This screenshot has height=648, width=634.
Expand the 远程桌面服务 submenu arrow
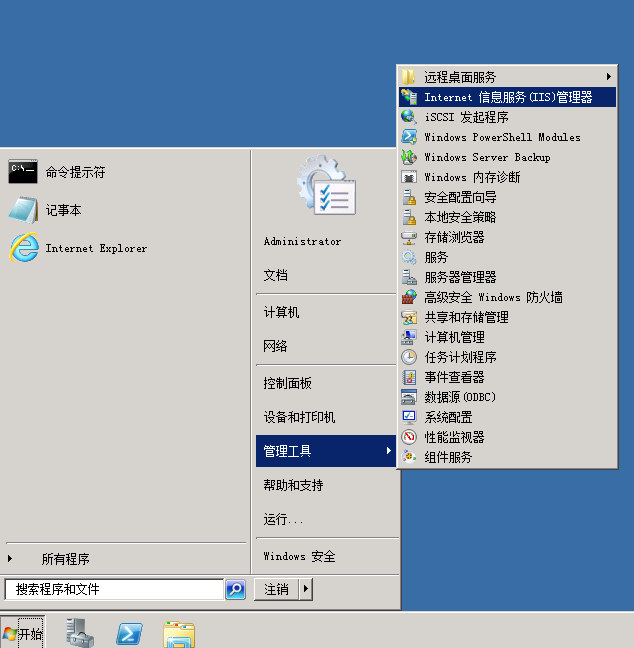[x=608, y=76]
